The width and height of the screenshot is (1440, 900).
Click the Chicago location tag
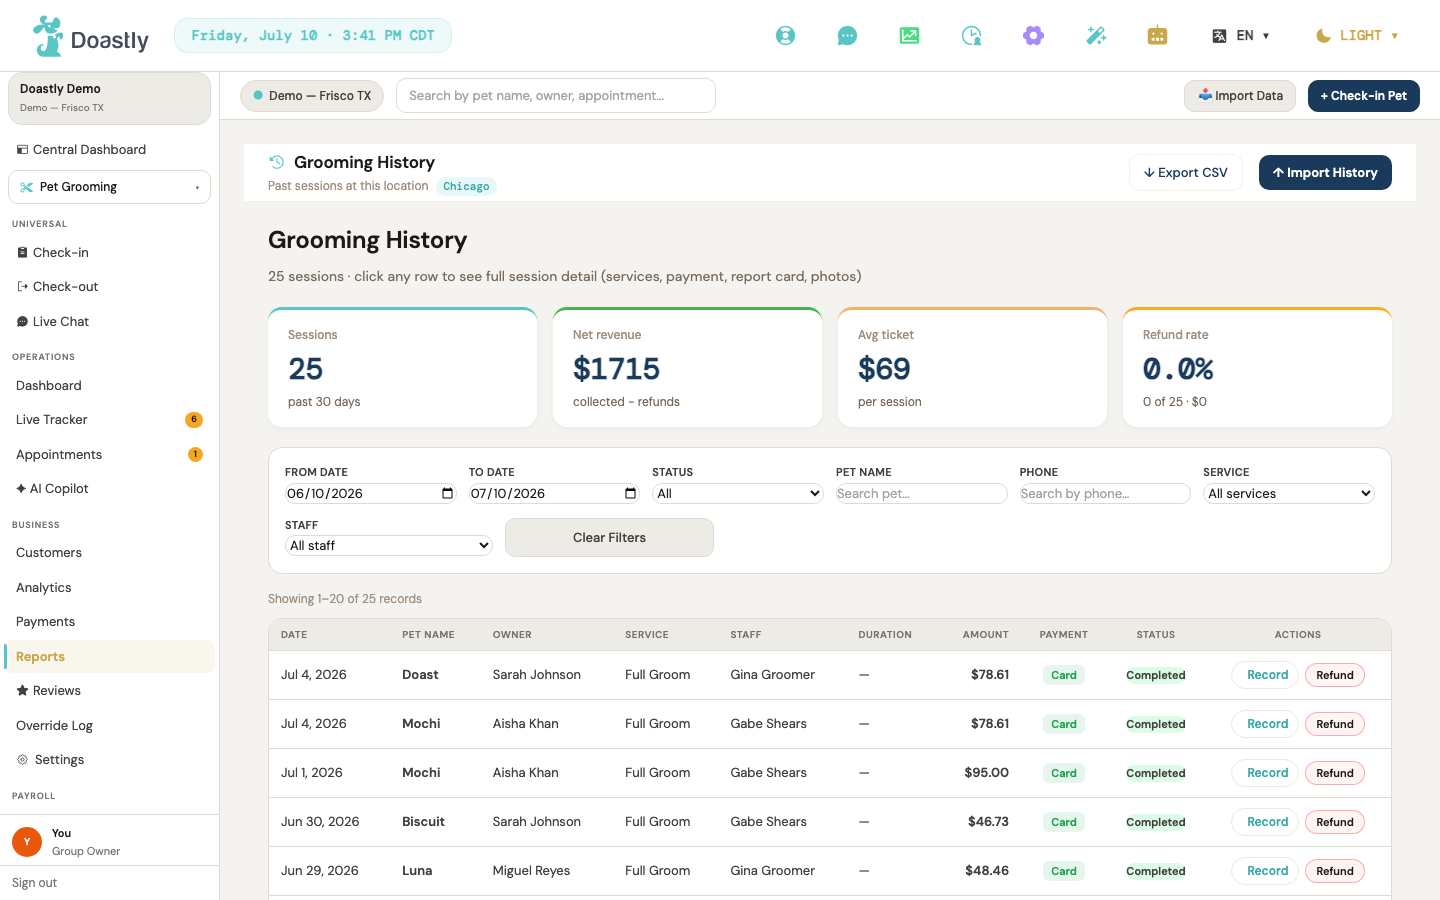[x=466, y=187]
